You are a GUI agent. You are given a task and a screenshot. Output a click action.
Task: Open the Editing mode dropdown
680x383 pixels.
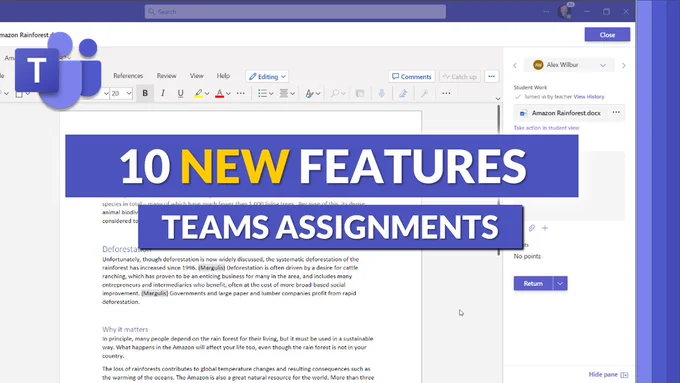coord(267,76)
